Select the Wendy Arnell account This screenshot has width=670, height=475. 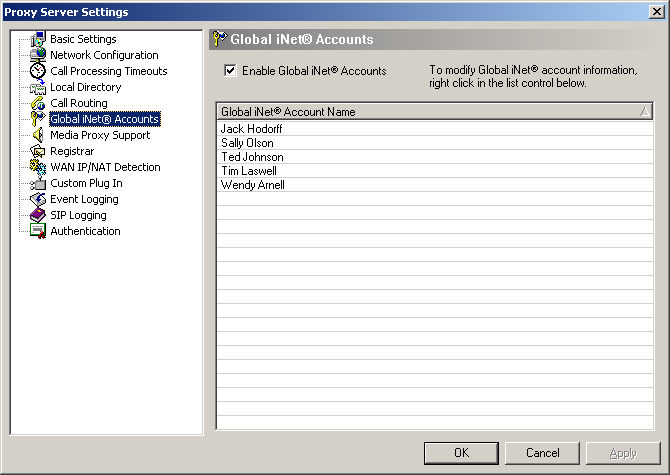click(x=435, y=185)
